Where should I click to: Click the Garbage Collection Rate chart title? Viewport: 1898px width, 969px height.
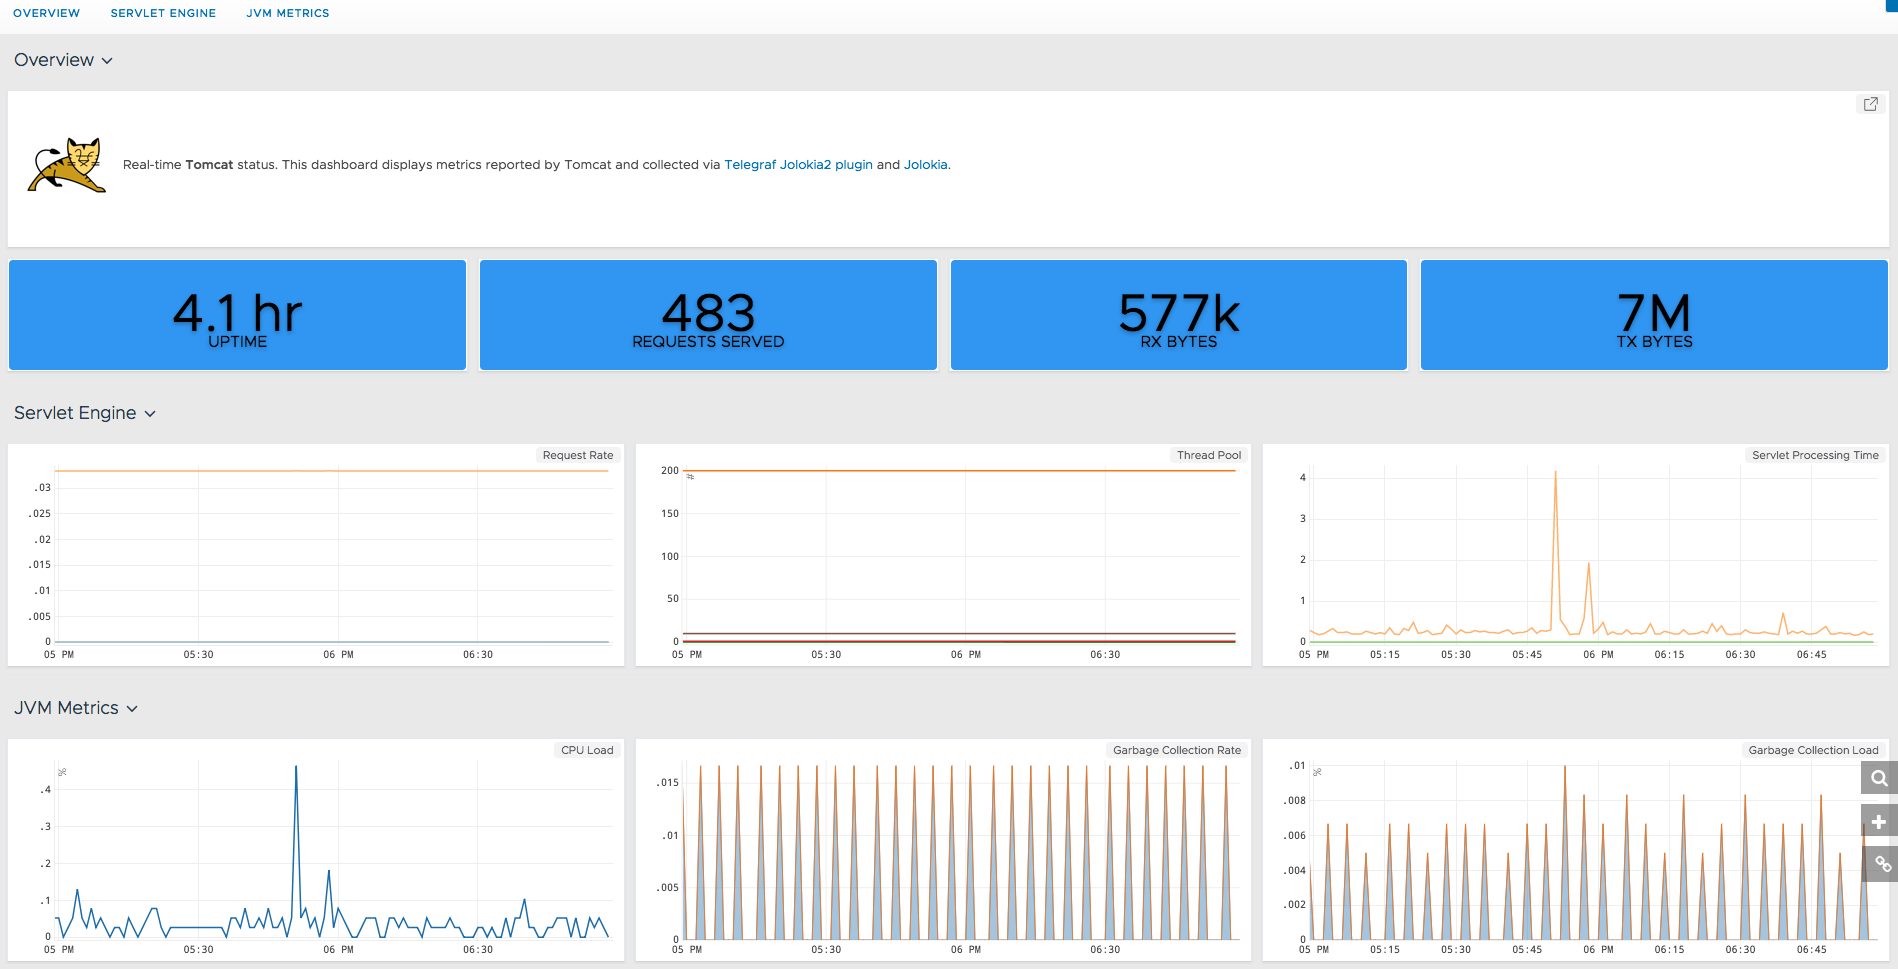pyautogui.click(x=1177, y=750)
